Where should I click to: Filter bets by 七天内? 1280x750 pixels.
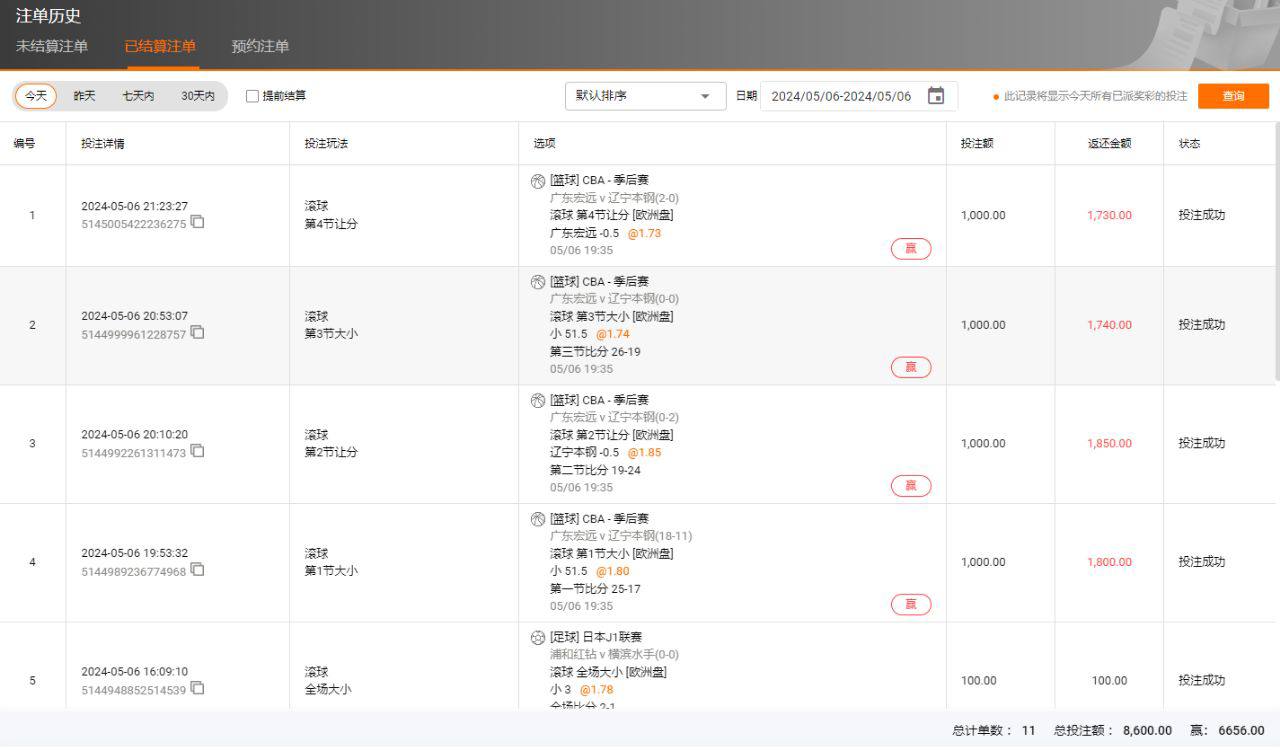(138, 96)
